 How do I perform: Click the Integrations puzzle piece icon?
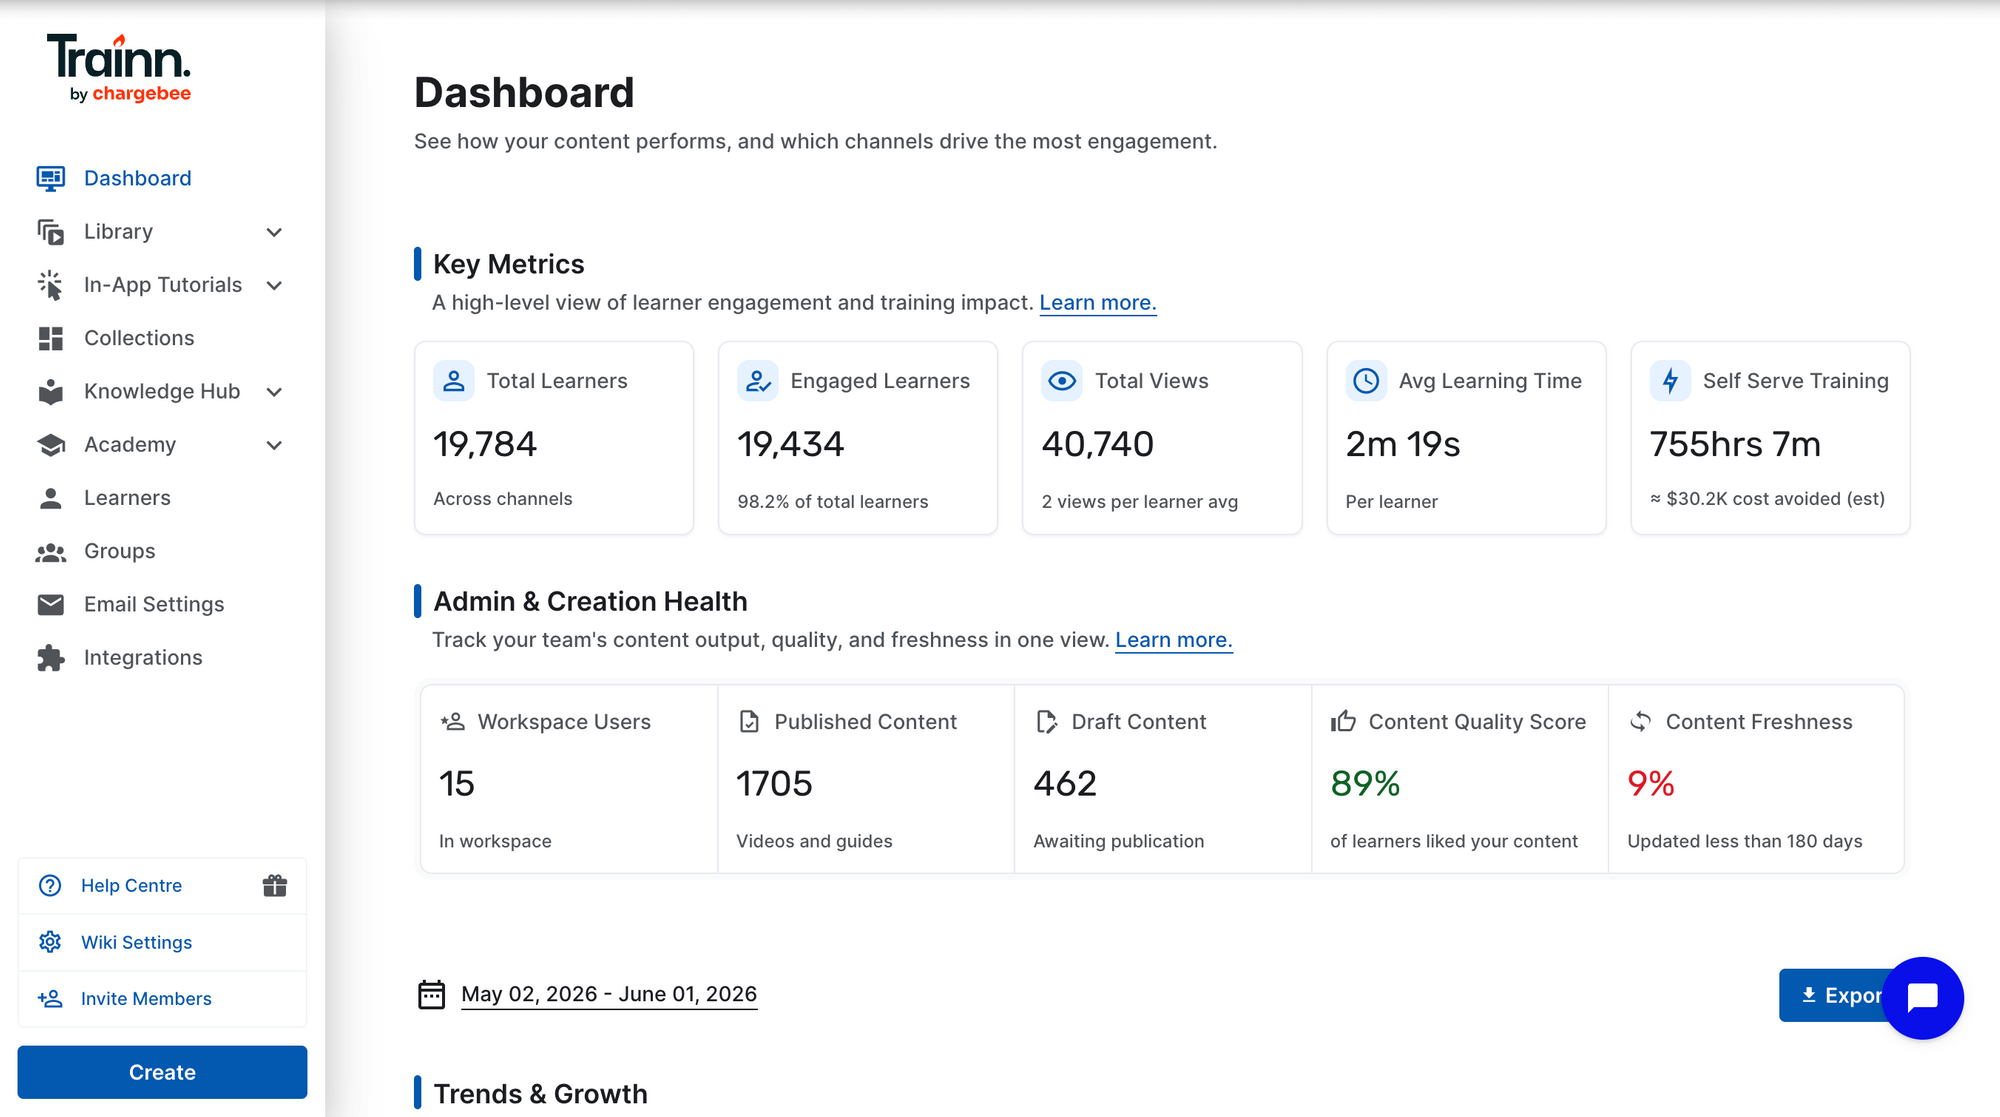point(51,658)
